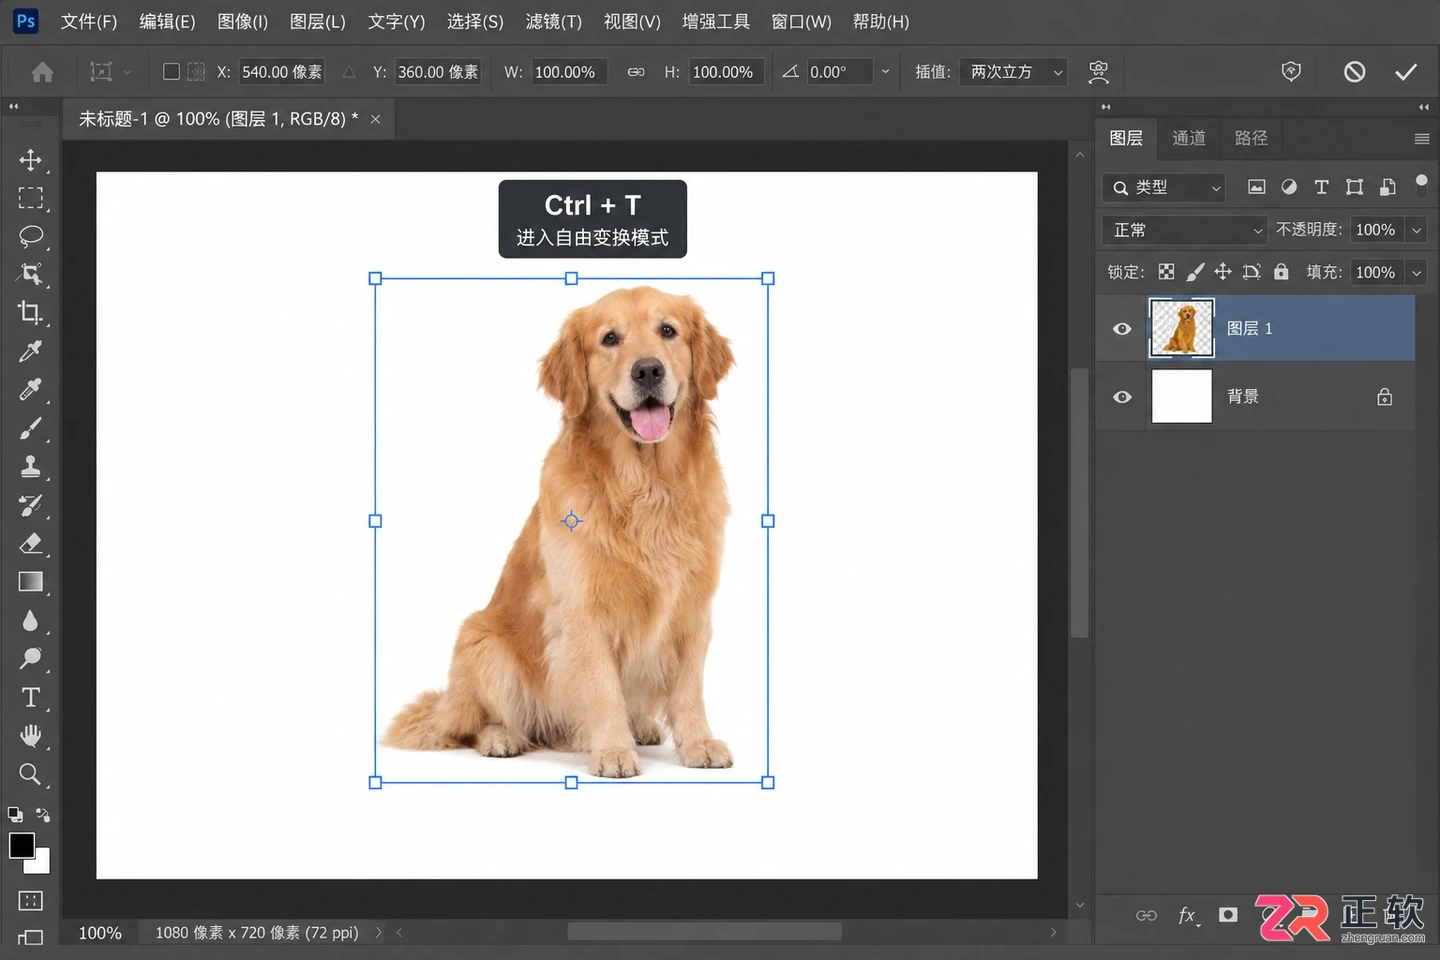Viewport: 1440px width, 960px height.
Task: Click the foreground color swatch
Action: pyautogui.click(x=21, y=845)
